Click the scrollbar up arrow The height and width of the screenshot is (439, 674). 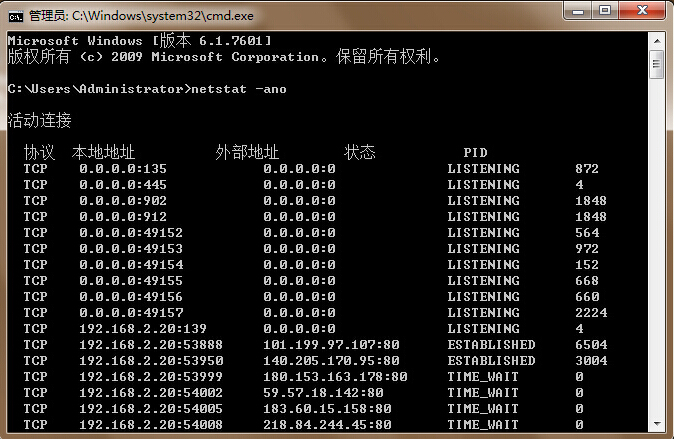[656, 40]
